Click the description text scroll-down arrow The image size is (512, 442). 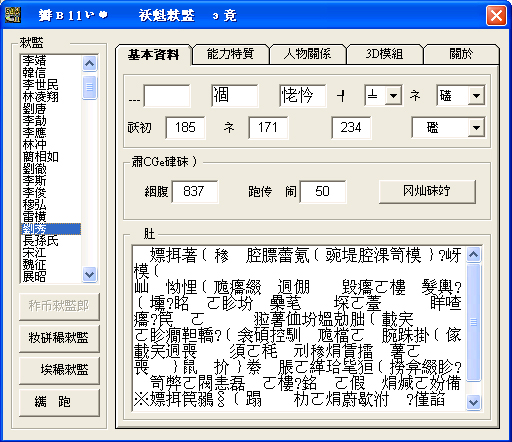coord(473,402)
